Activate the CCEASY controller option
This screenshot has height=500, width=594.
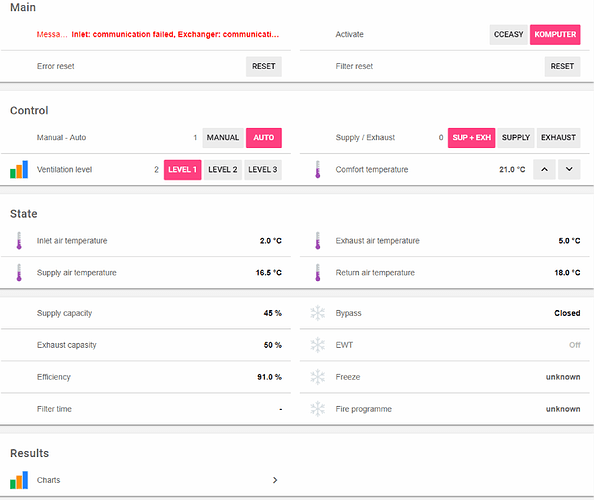pyautogui.click(x=508, y=34)
